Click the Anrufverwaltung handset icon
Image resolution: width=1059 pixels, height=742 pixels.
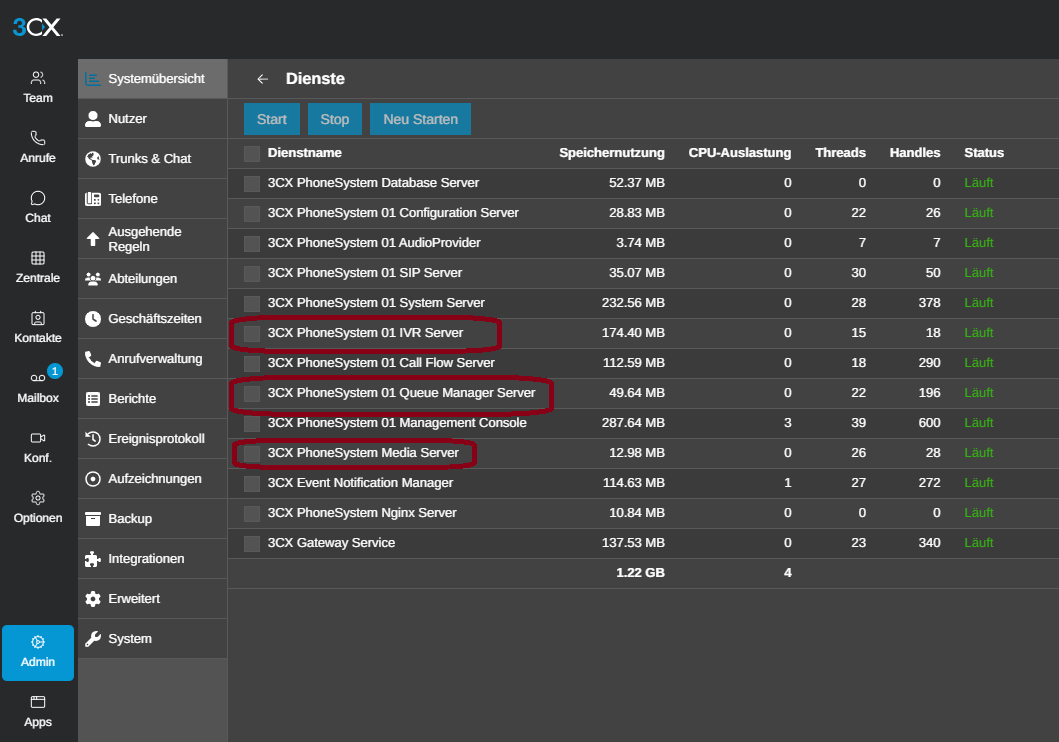[93, 359]
